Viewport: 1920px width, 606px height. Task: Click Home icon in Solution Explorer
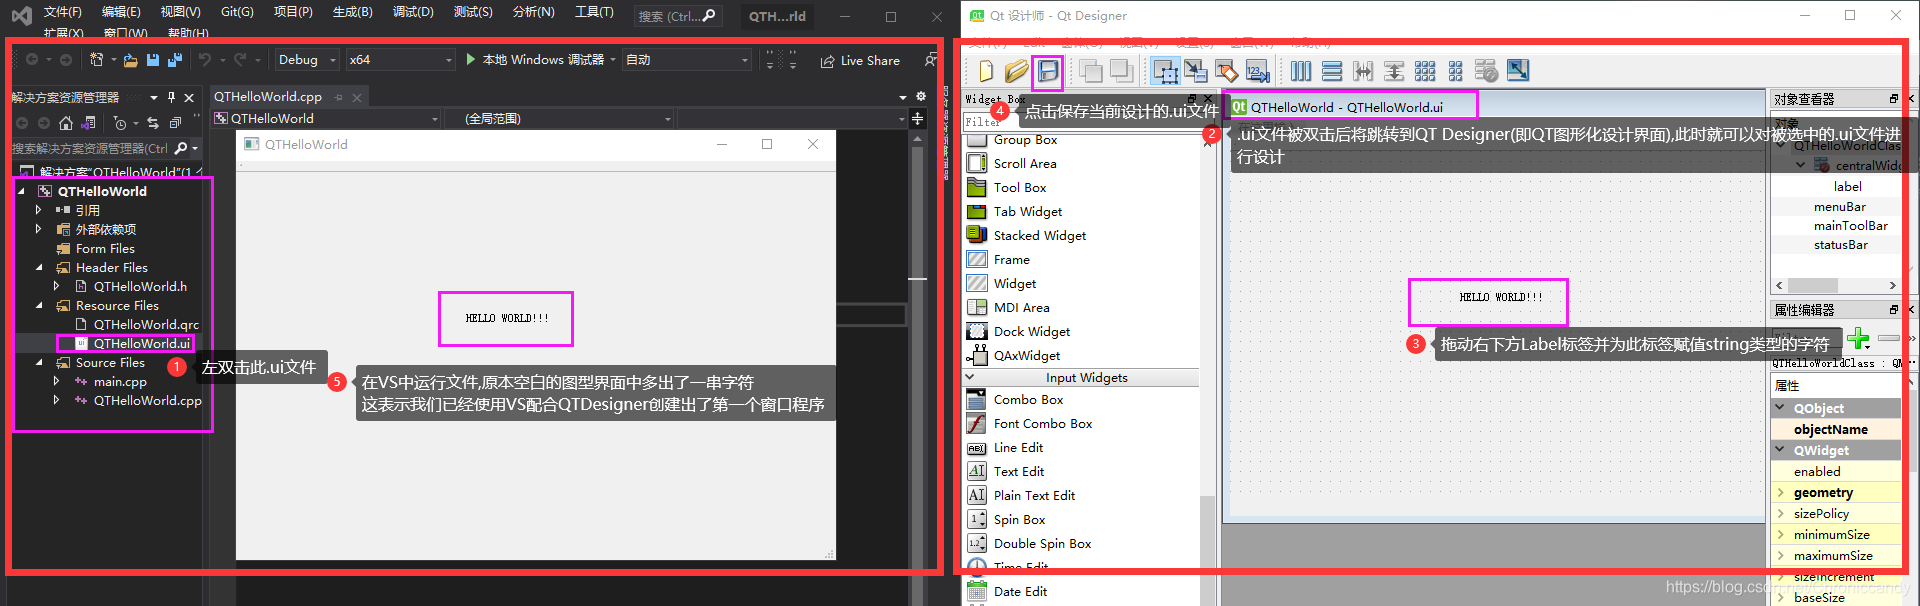66,123
